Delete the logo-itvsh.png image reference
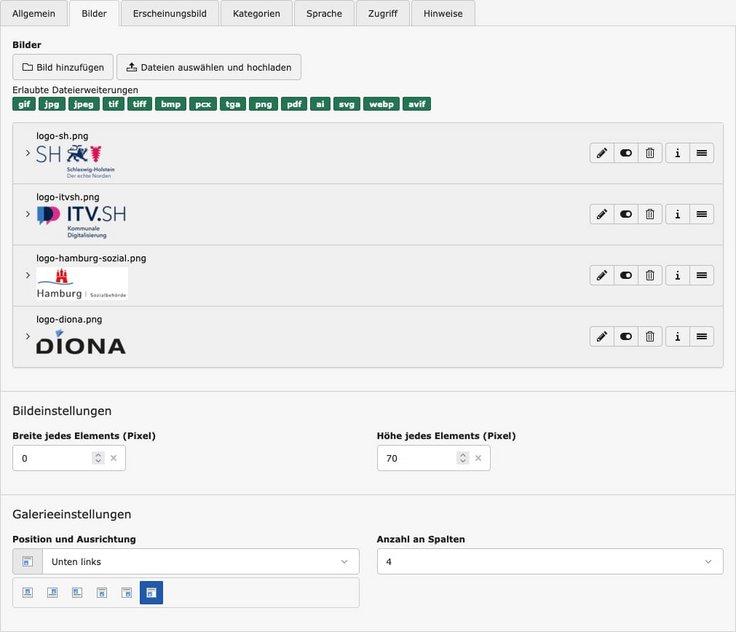 tap(650, 214)
